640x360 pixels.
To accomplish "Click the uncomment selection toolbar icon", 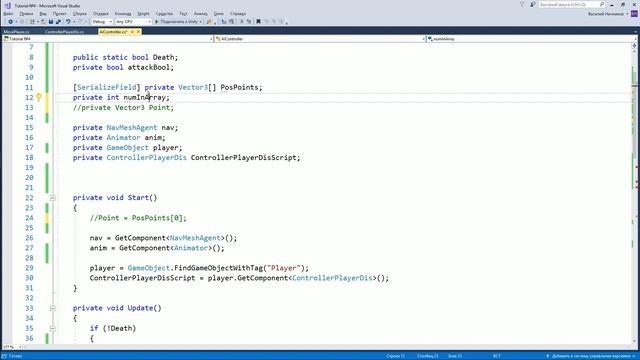I will [249, 22].
